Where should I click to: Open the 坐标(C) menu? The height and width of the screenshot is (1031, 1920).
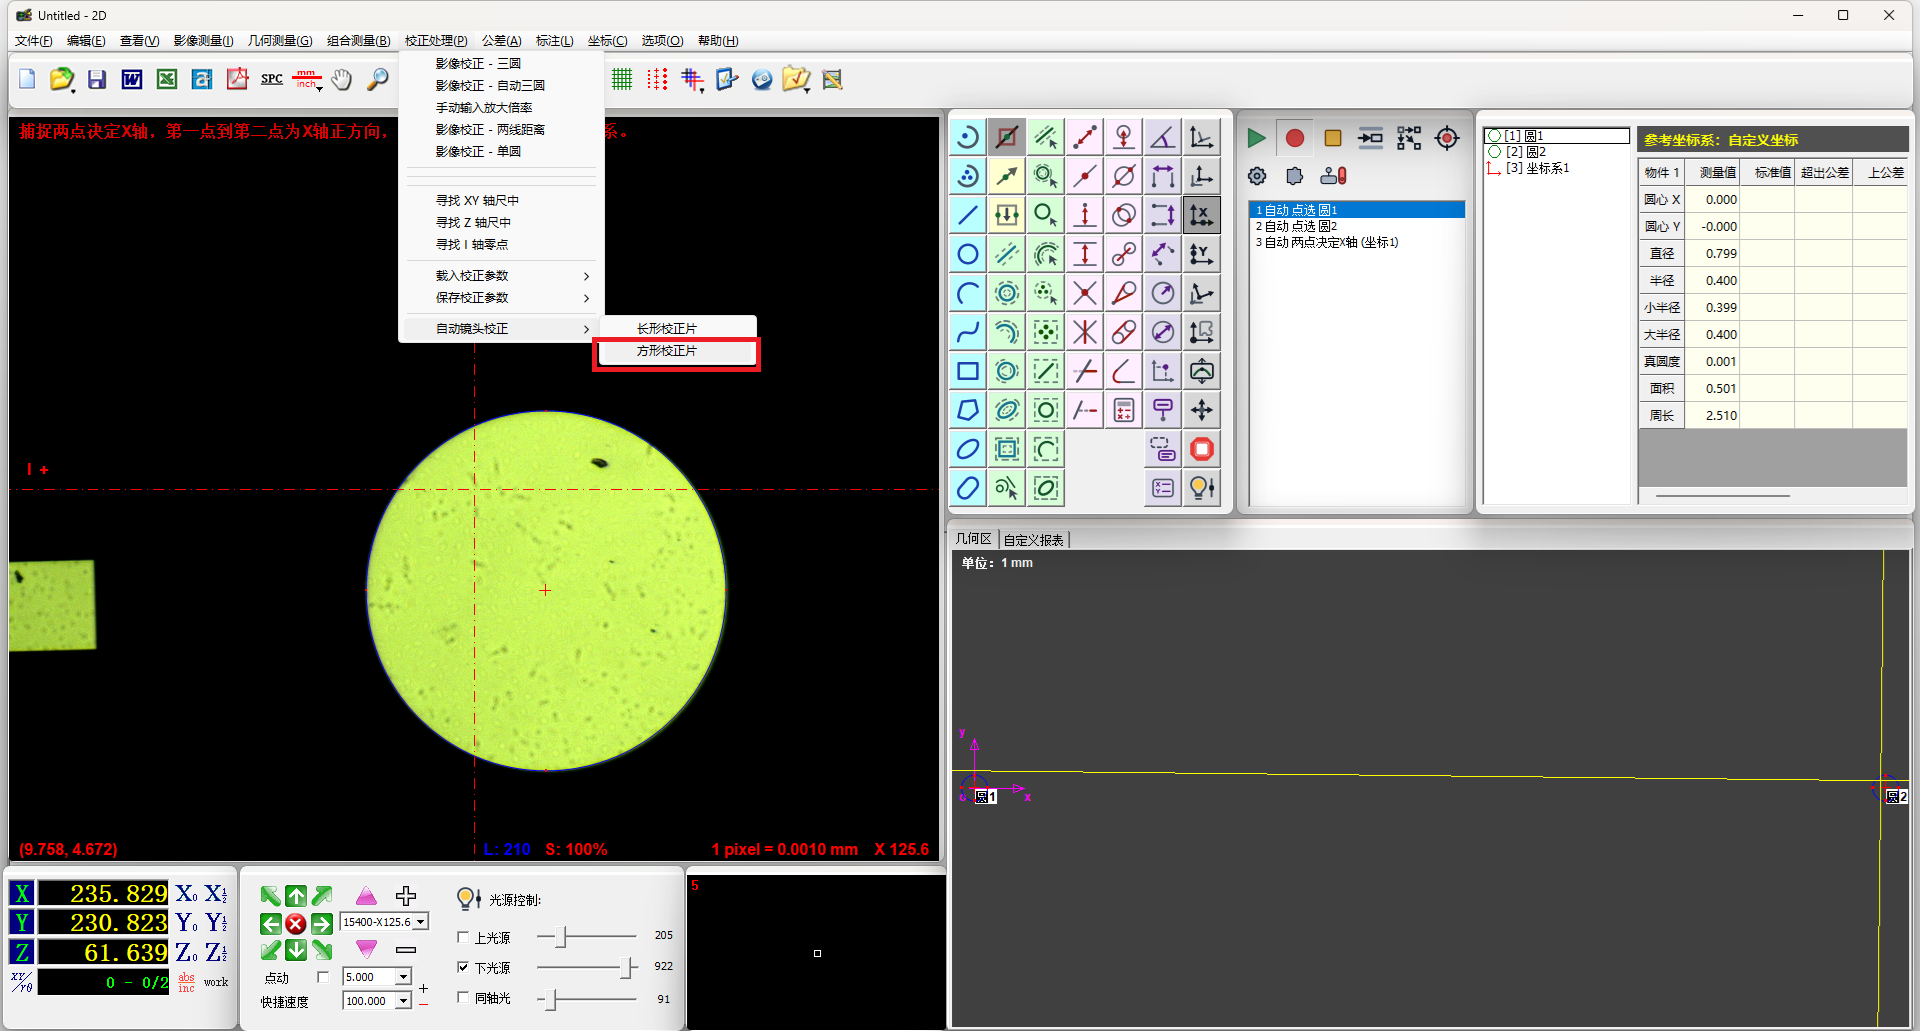608,41
